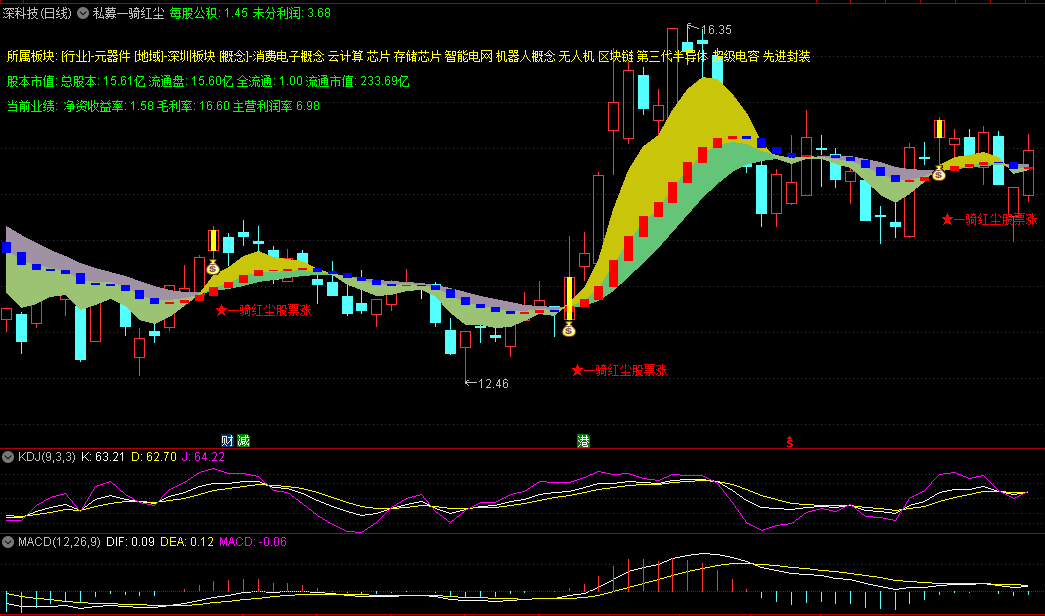
Task: Click the MACD(12,26,9) indicator label
Action: pos(59,541)
